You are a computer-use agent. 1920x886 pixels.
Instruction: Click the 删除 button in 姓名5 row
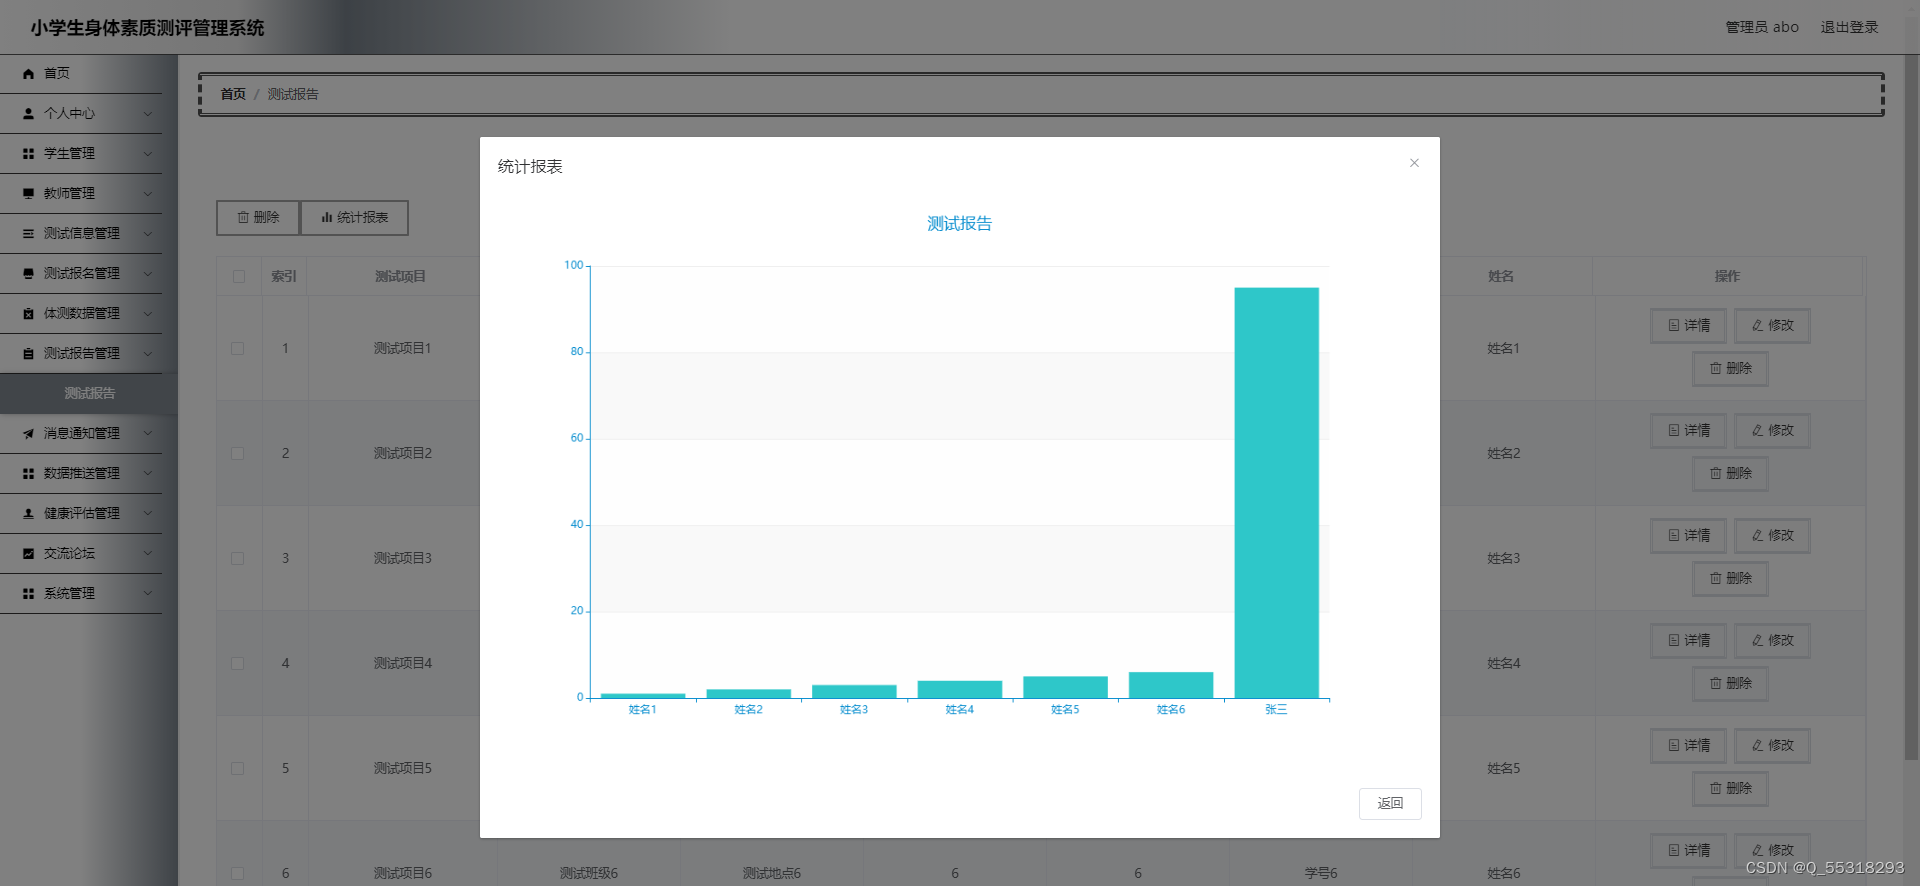pyautogui.click(x=1730, y=789)
